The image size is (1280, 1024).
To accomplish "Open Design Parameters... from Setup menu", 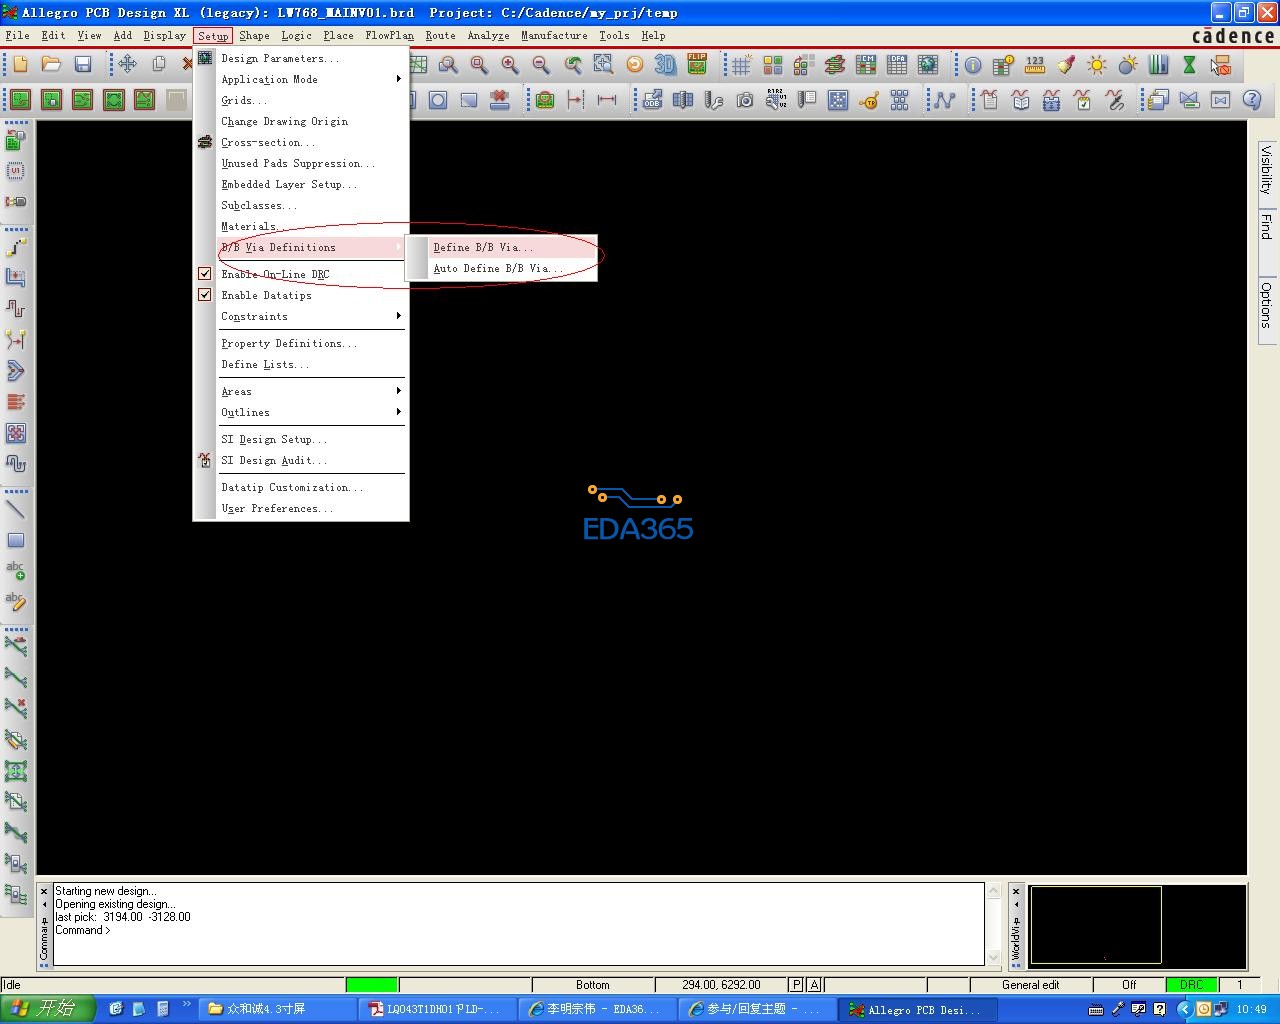I will [x=301, y=58].
